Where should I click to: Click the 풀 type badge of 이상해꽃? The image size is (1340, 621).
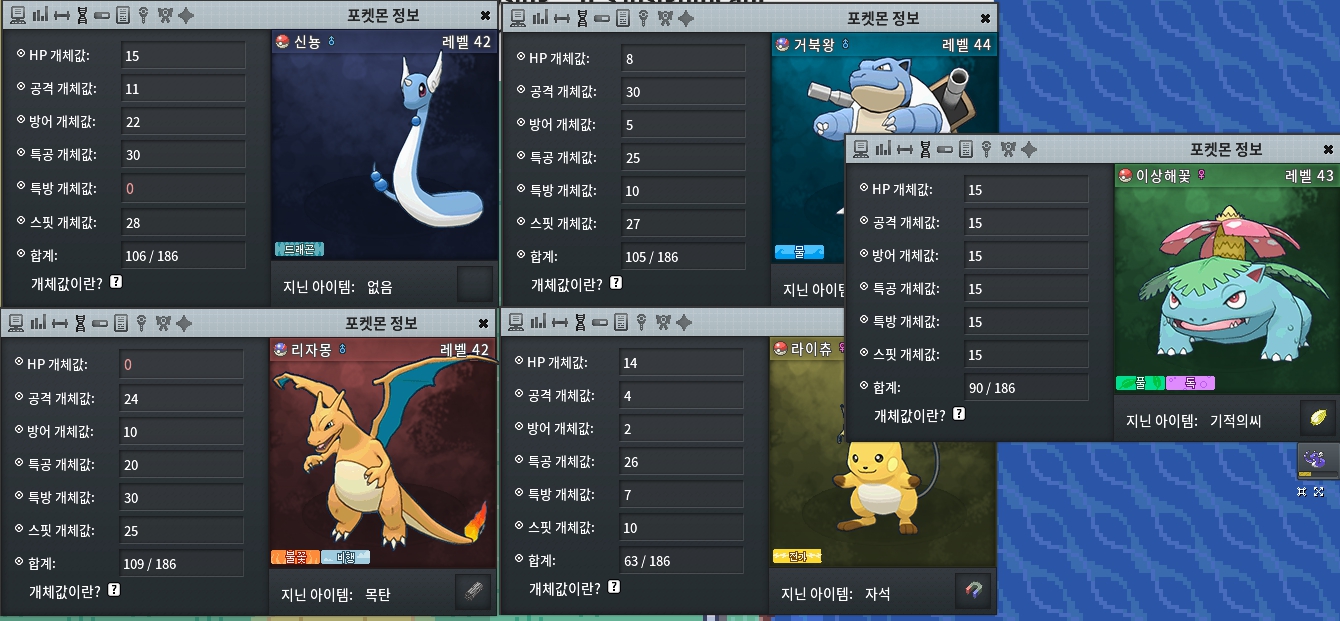point(1141,383)
